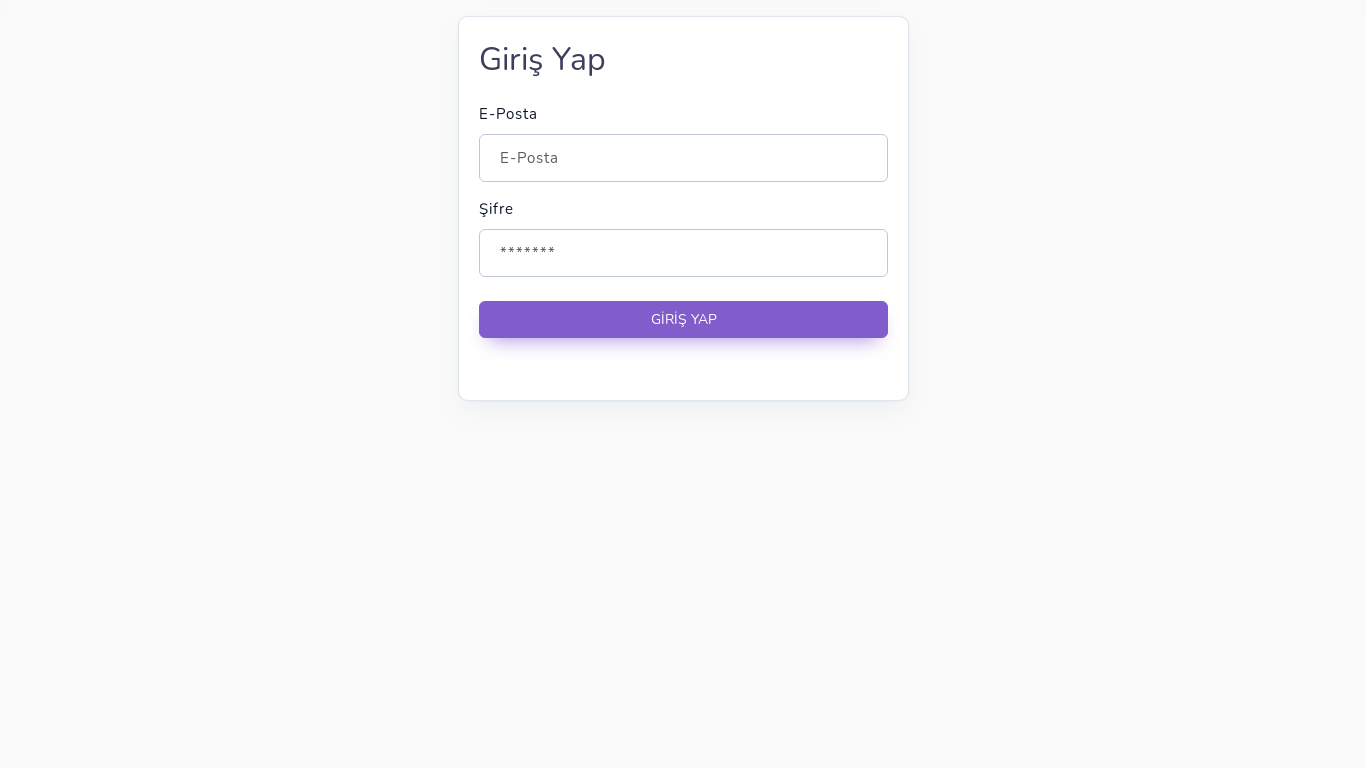Click the gray page background below the login card

683,580
